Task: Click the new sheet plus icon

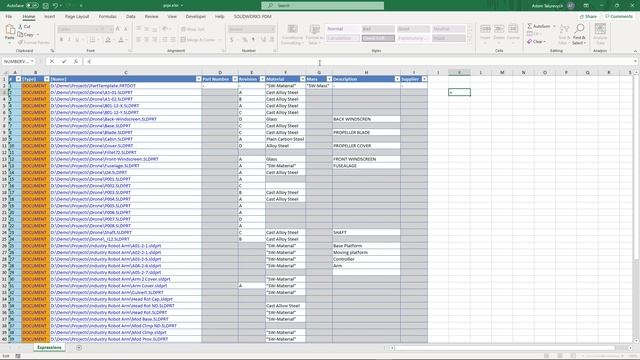Action: [x=79, y=347]
